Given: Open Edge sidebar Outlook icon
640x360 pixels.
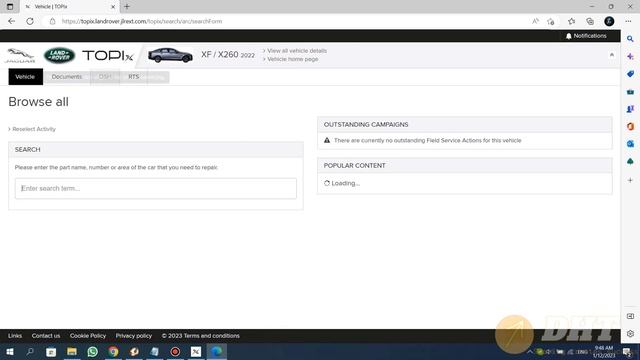Looking at the screenshot, I should pos(630,144).
